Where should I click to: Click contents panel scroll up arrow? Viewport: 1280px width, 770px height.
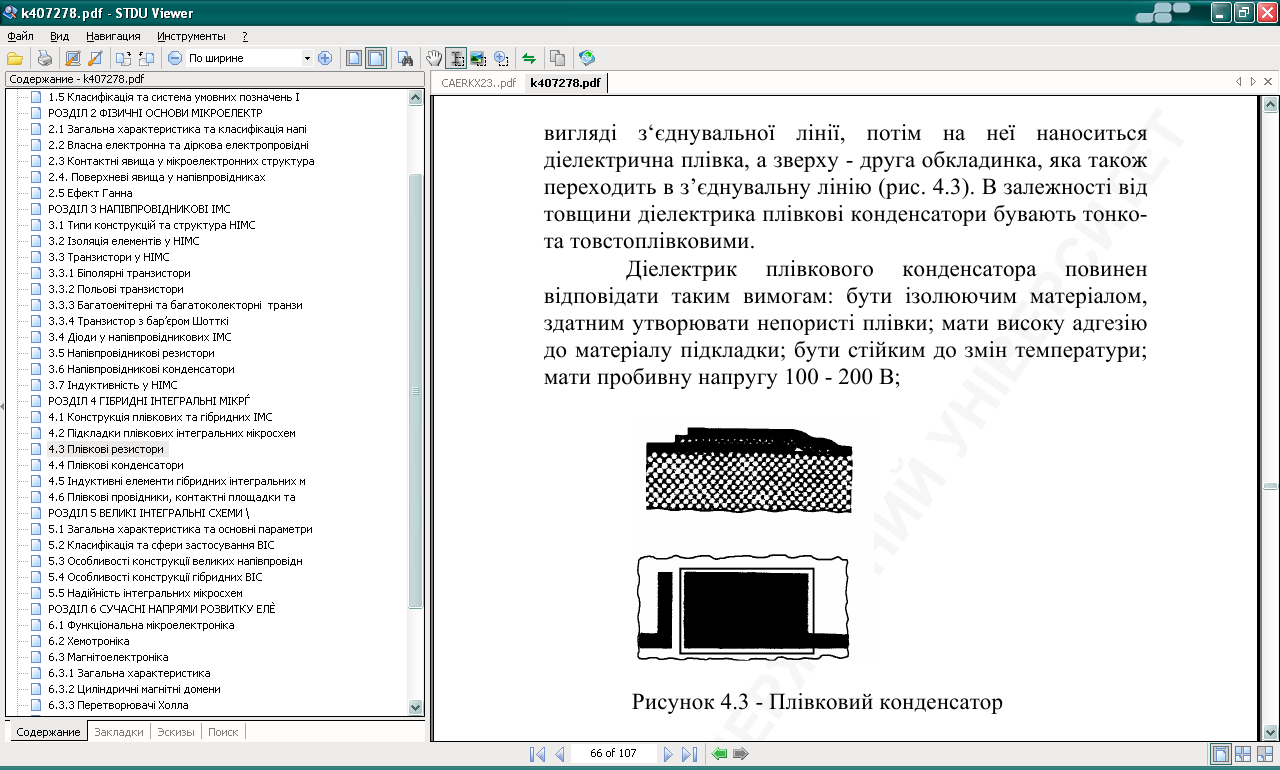click(x=416, y=97)
